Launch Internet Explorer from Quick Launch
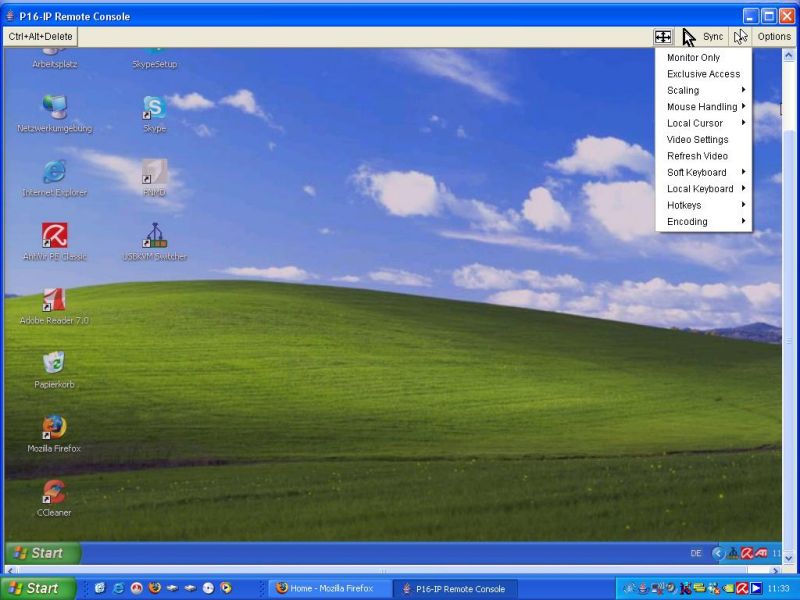 [x=118, y=588]
